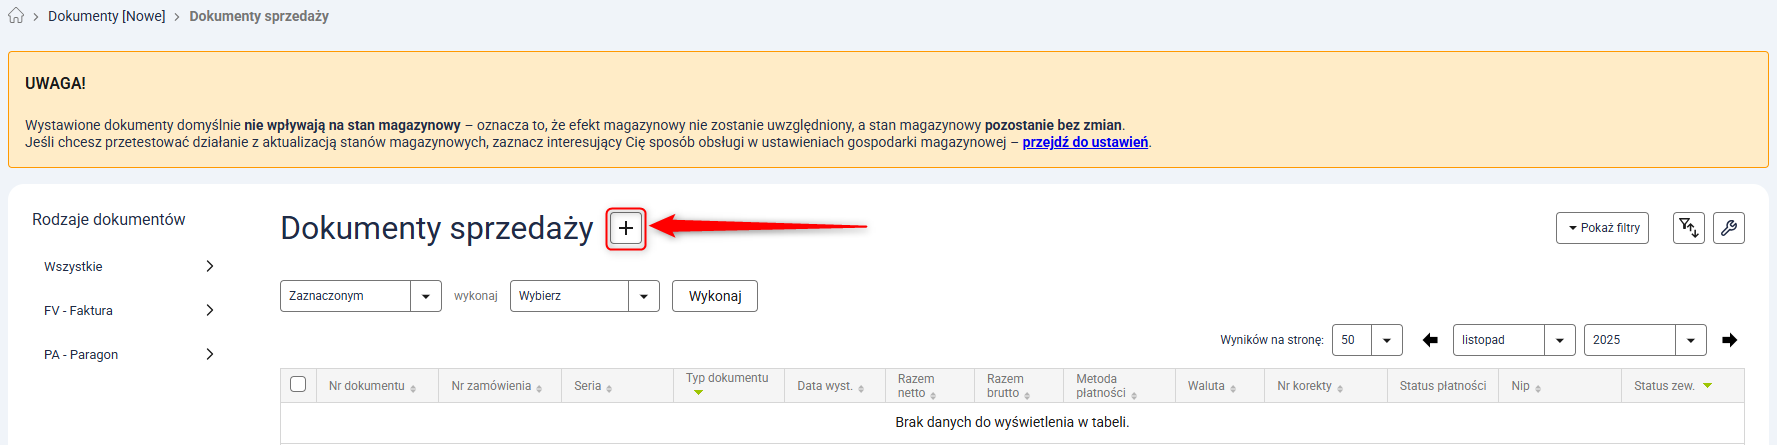Select PA - Paragon document type
Image resolution: width=1777 pixels, height=445 pixels.
128,355
